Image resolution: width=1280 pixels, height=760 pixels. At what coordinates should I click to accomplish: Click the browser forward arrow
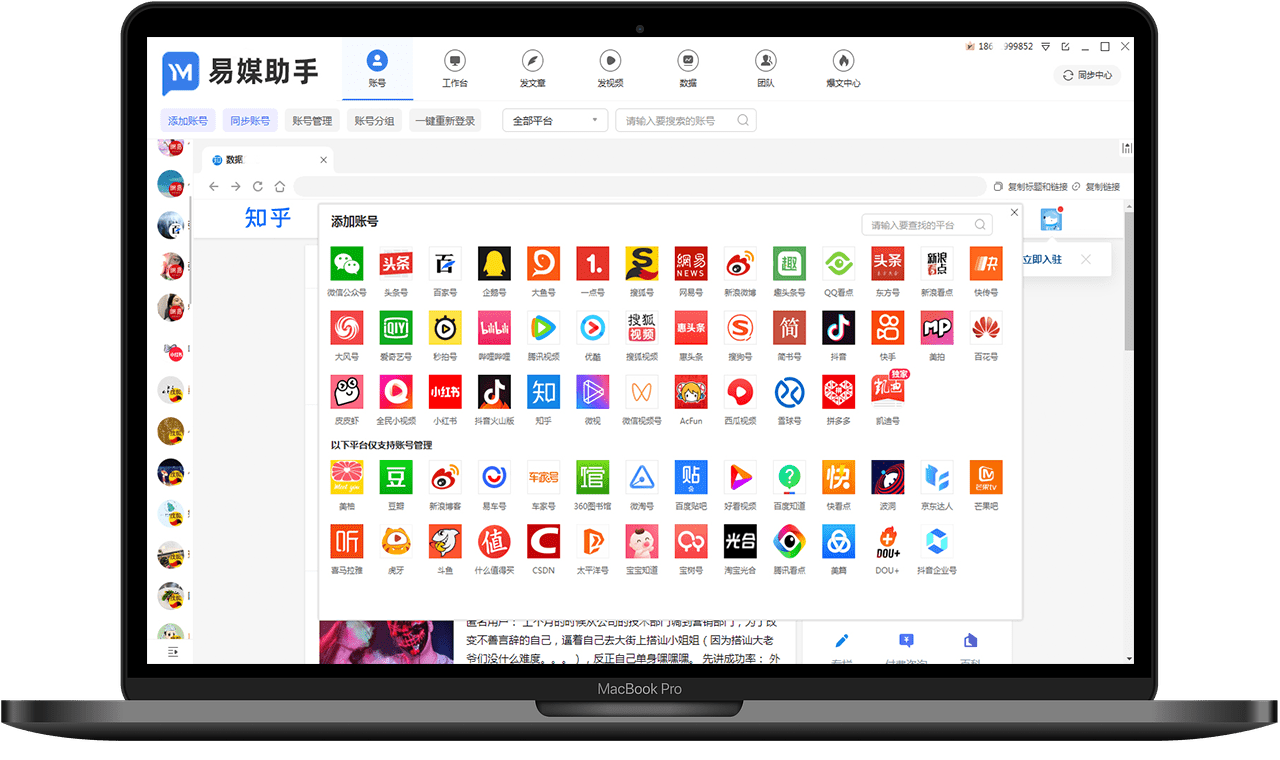point(236,187)
